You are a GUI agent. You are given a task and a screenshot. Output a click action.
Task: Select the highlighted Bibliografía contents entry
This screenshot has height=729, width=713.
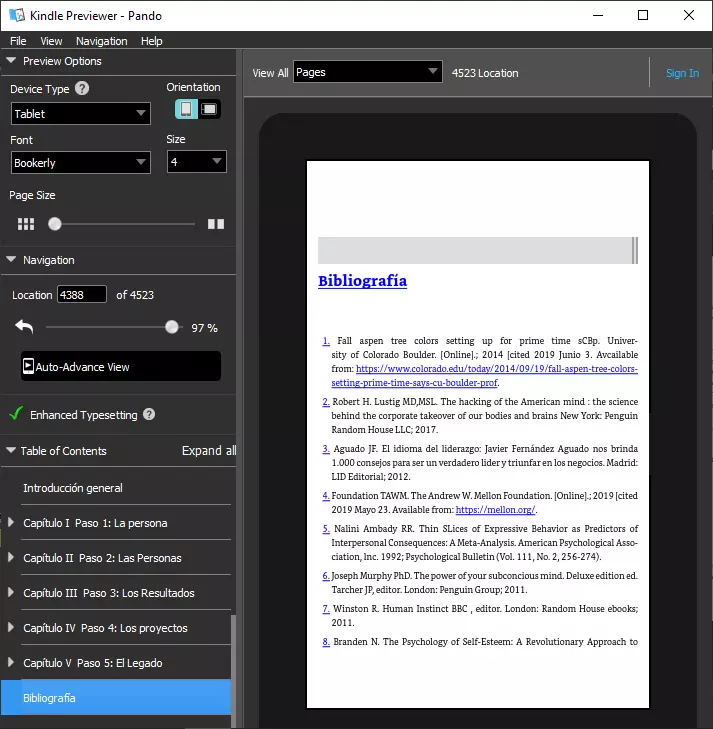[116, 697]
